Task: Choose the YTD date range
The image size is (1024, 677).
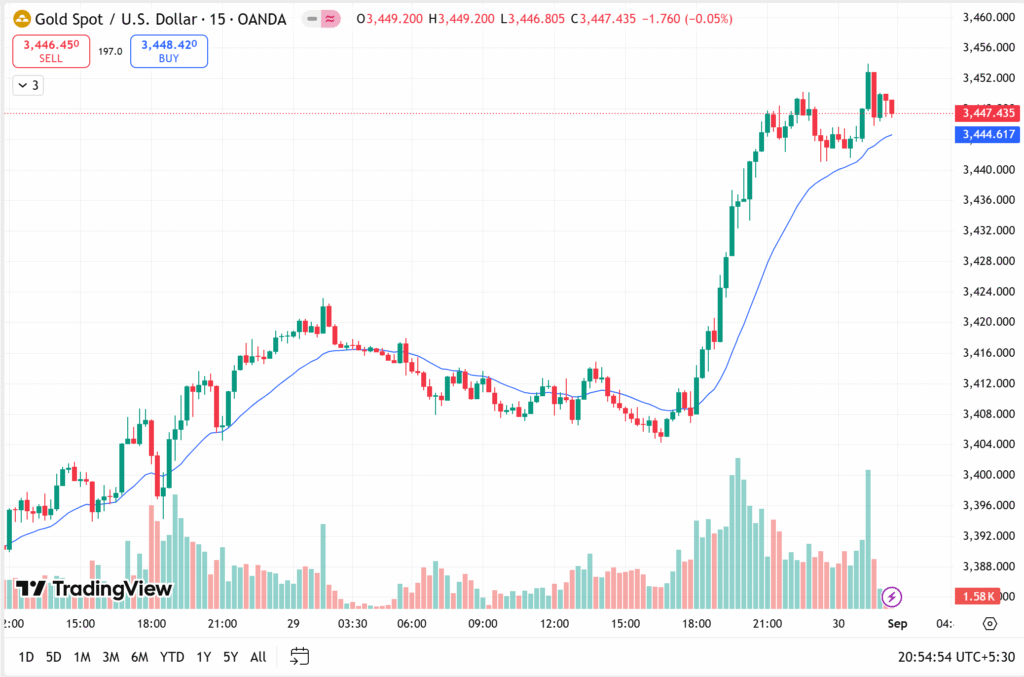Action: 172,657
